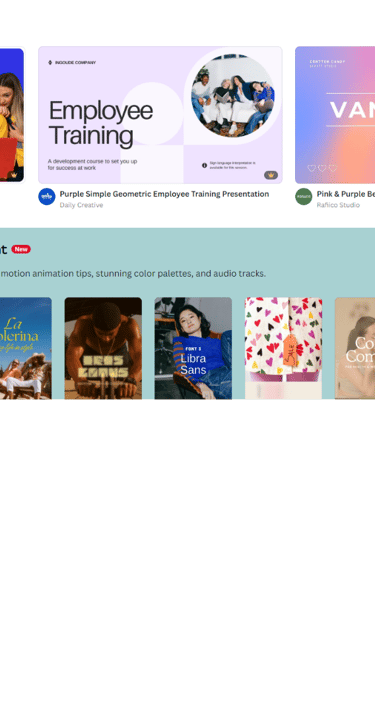Open the woman in yellow template thumbnail
Viewport: 375px width, 713px height.
pos(12,115)
